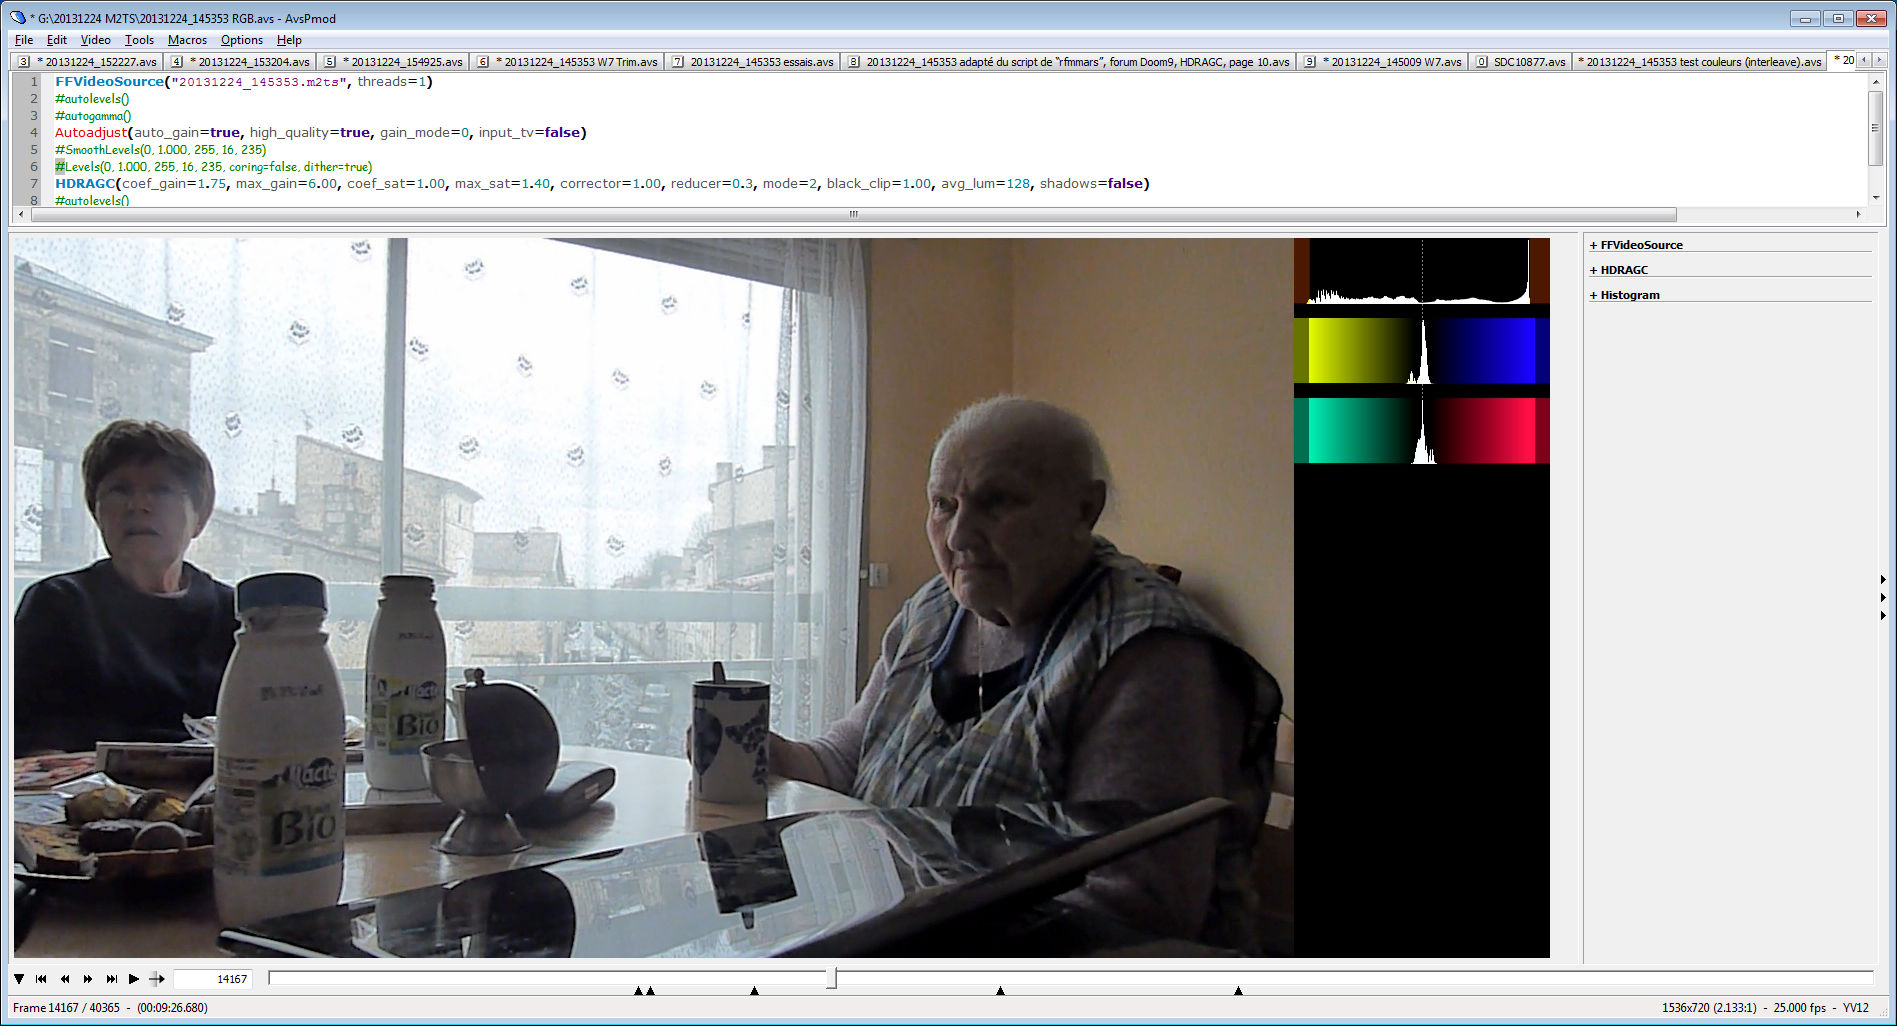This screenshot has height=1026, width=1897.
Task: Click the yellow-blue U chroma histogram
Action: 1422,351
